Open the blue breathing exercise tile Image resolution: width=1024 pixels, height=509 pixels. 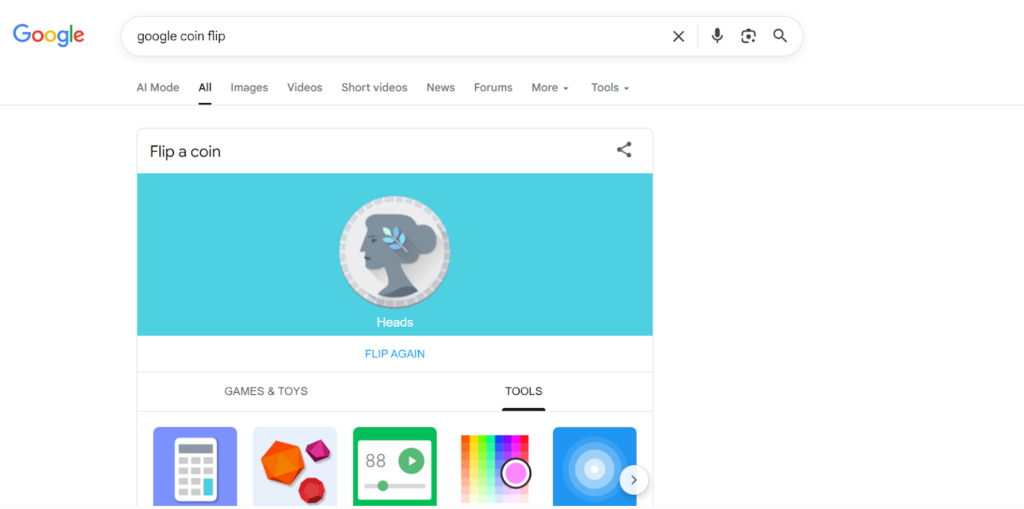coord(594,467)
